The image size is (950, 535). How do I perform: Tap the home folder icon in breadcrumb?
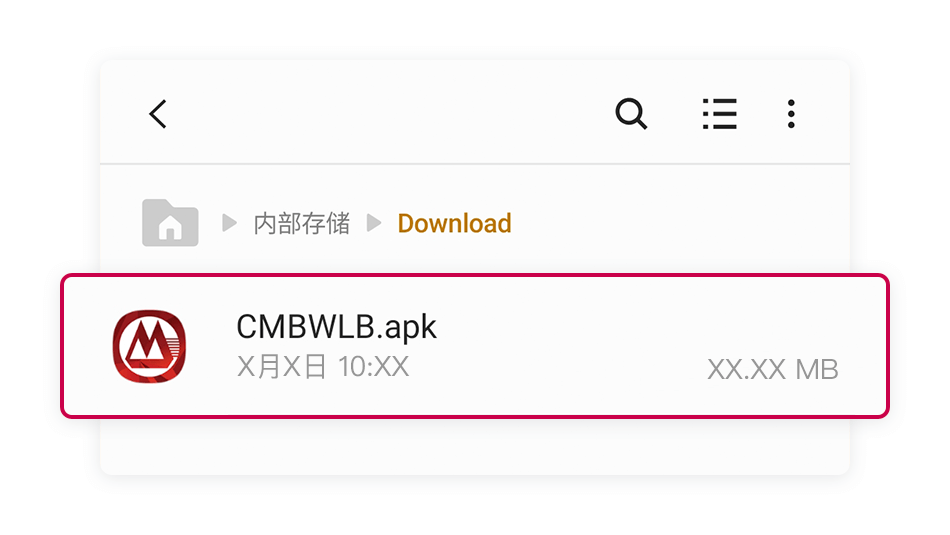[170, 223]
